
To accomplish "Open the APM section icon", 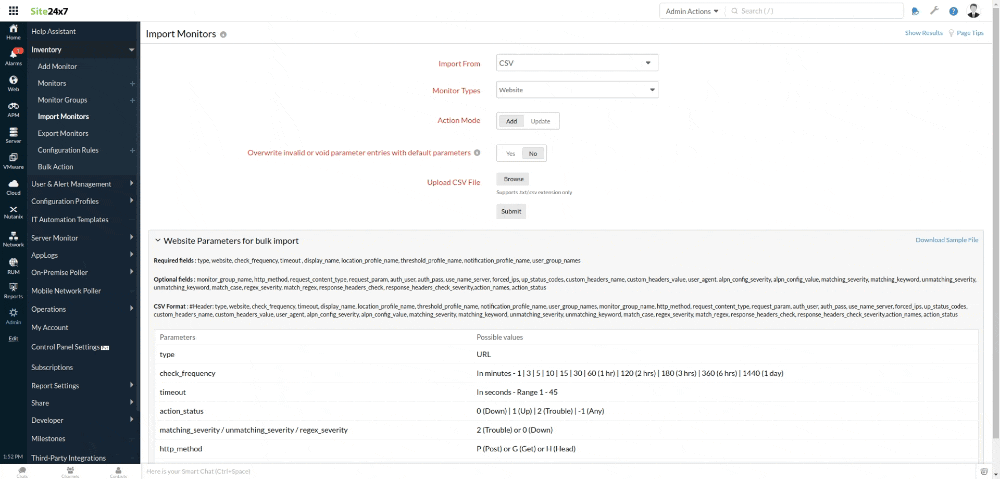I will pos(13,108).
